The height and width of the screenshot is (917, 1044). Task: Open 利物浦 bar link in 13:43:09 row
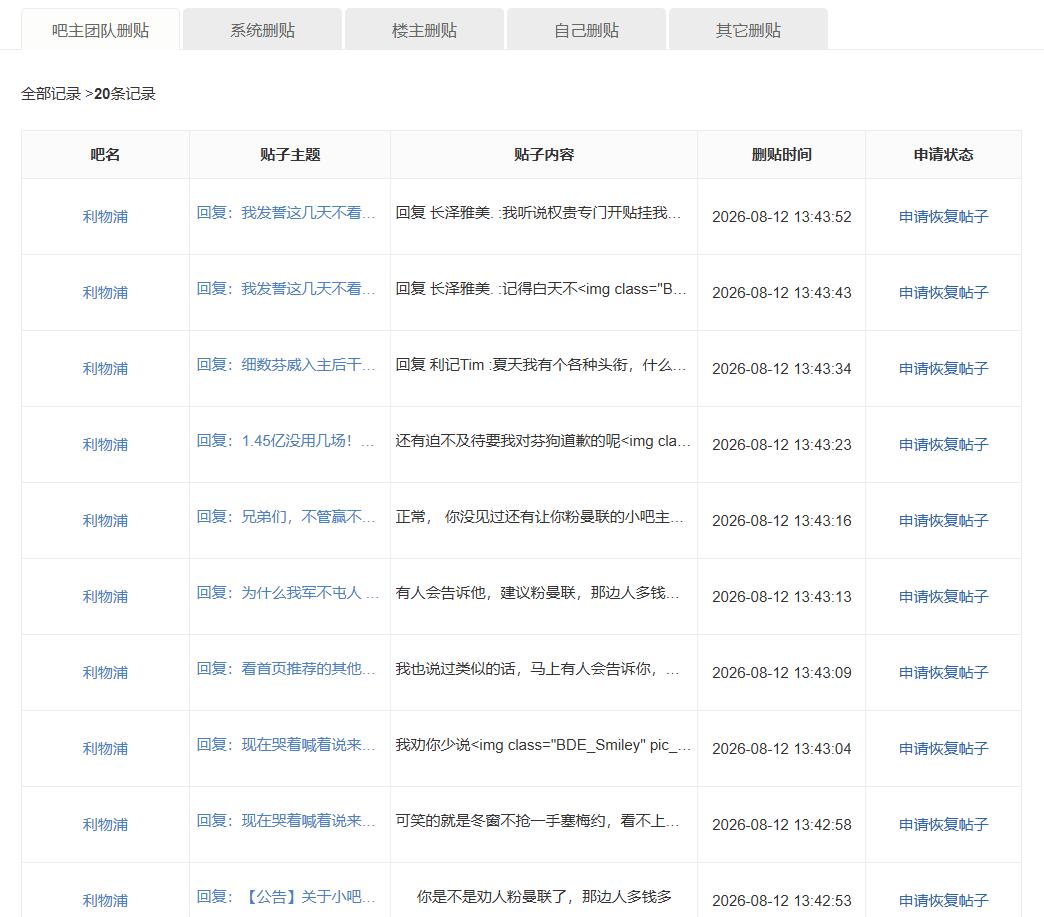pos(105,672)
